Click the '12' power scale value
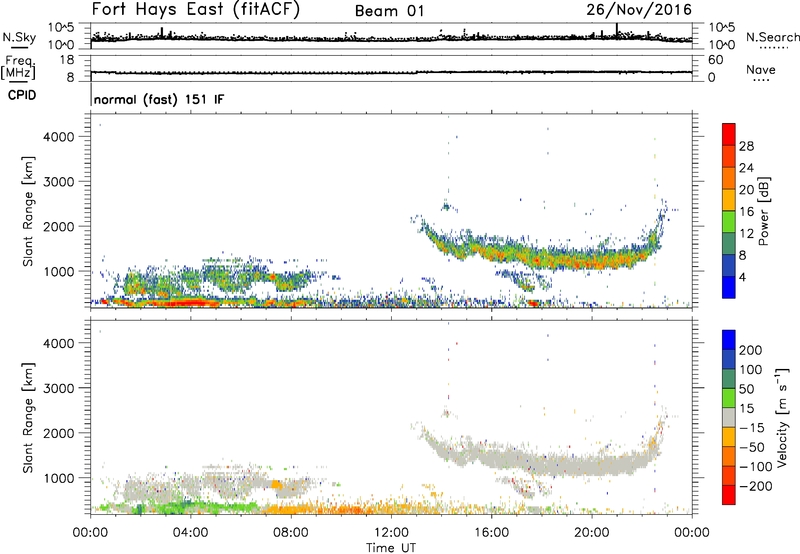The height and width of the screenshot is (554, 800). pyautogui.click(x=746, y=234)
